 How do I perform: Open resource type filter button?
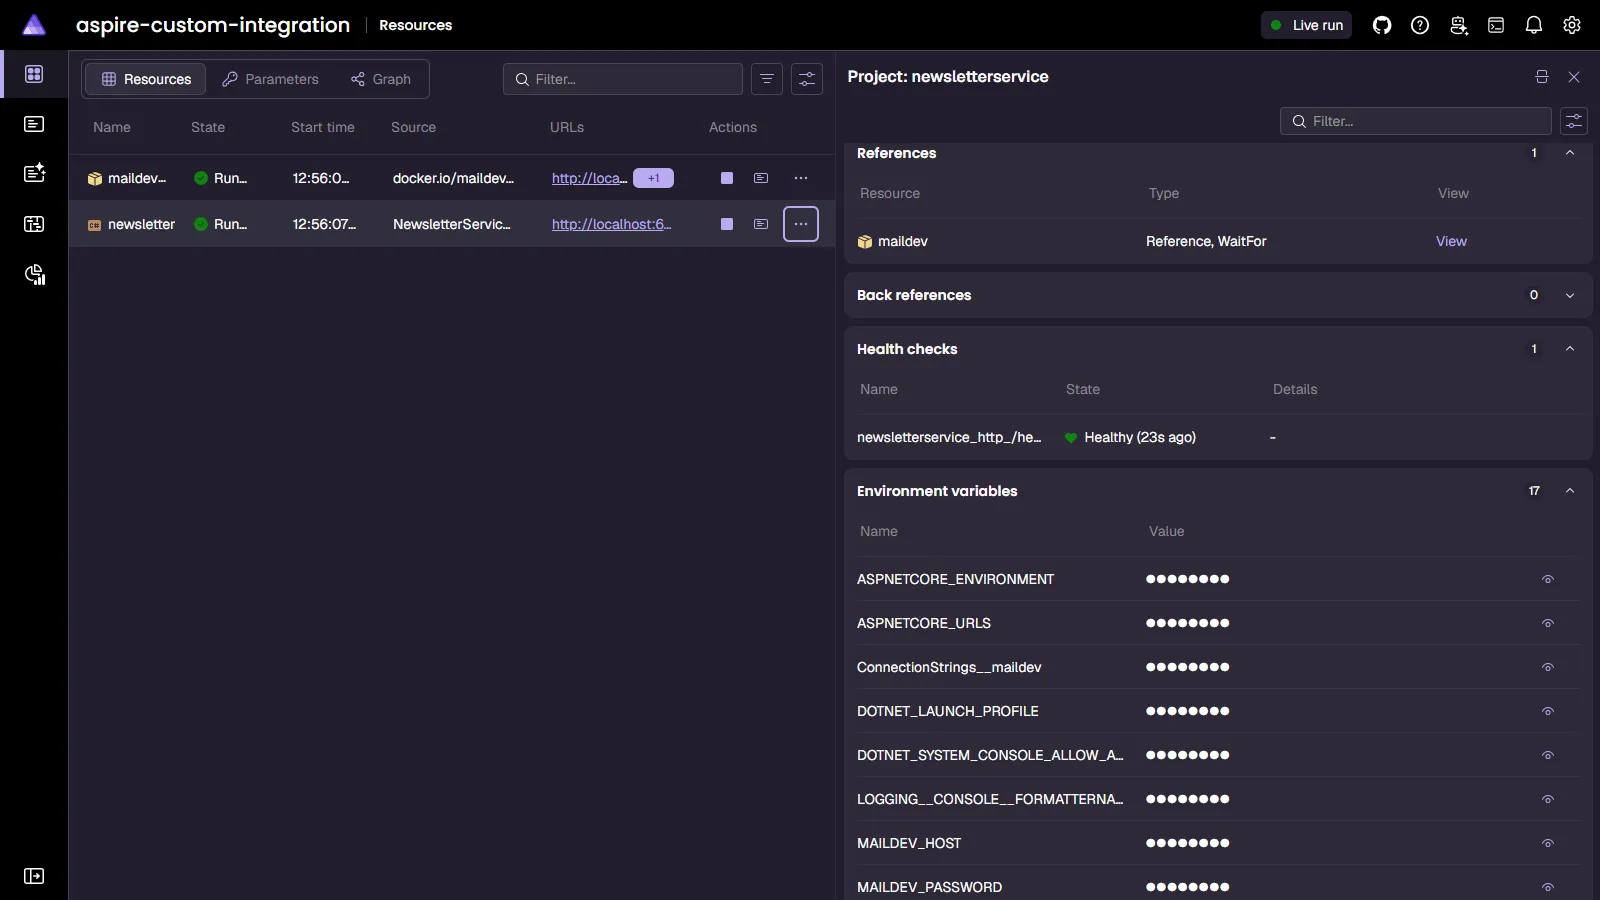coord(767,79)
